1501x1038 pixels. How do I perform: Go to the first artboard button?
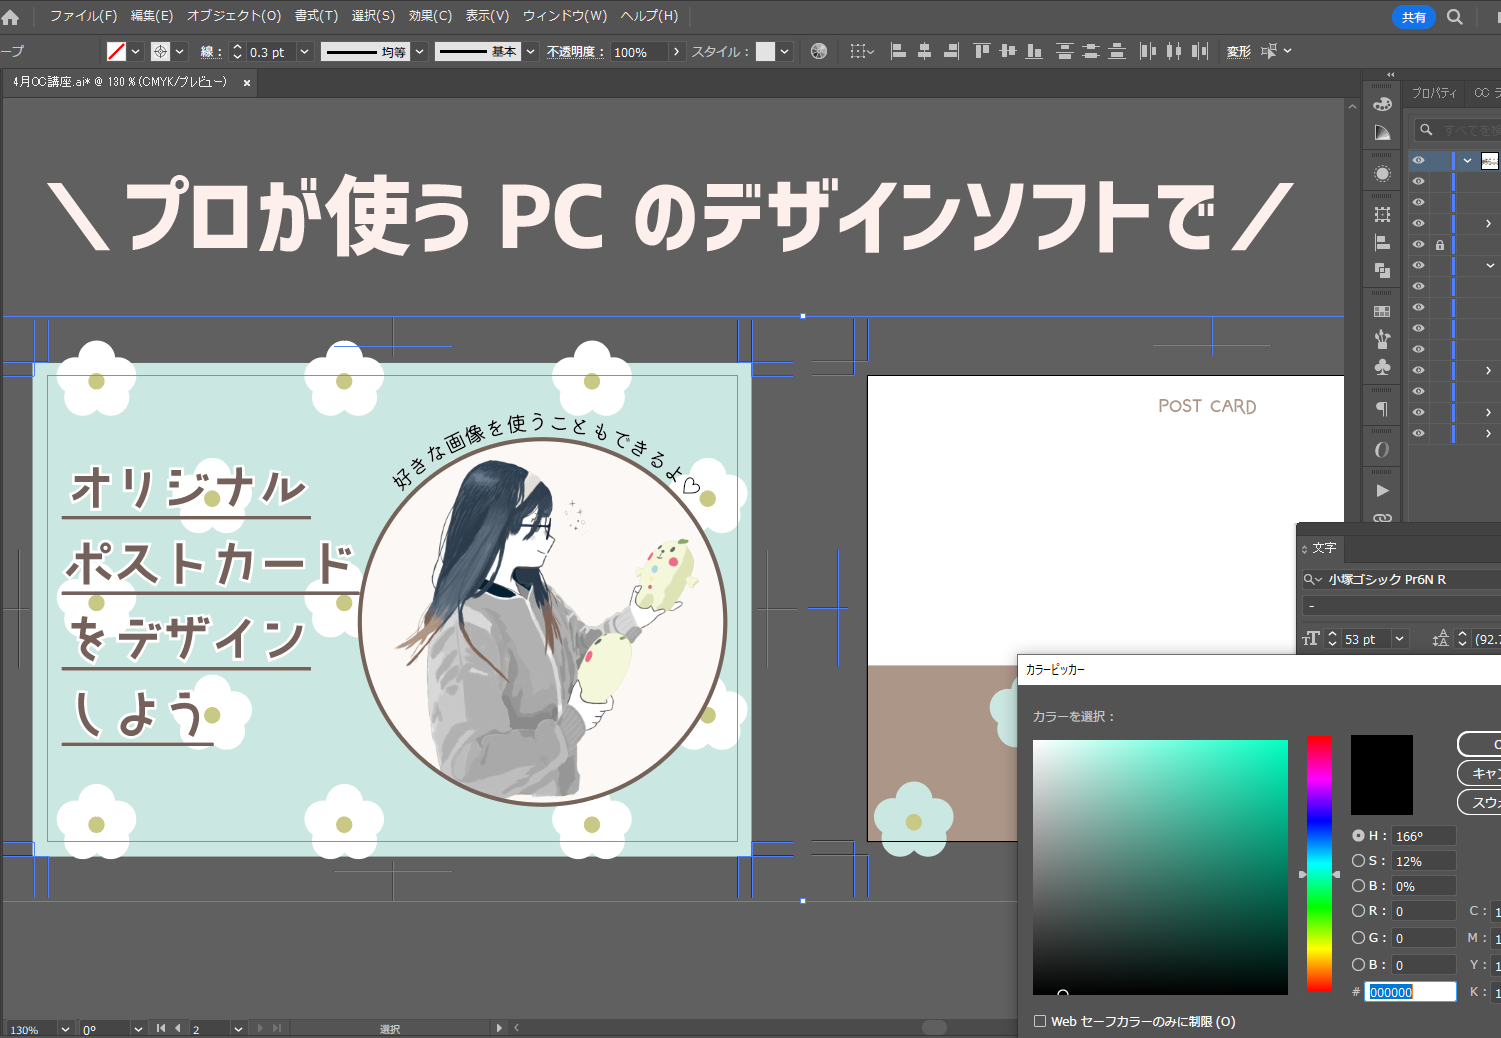point(160,1028)
